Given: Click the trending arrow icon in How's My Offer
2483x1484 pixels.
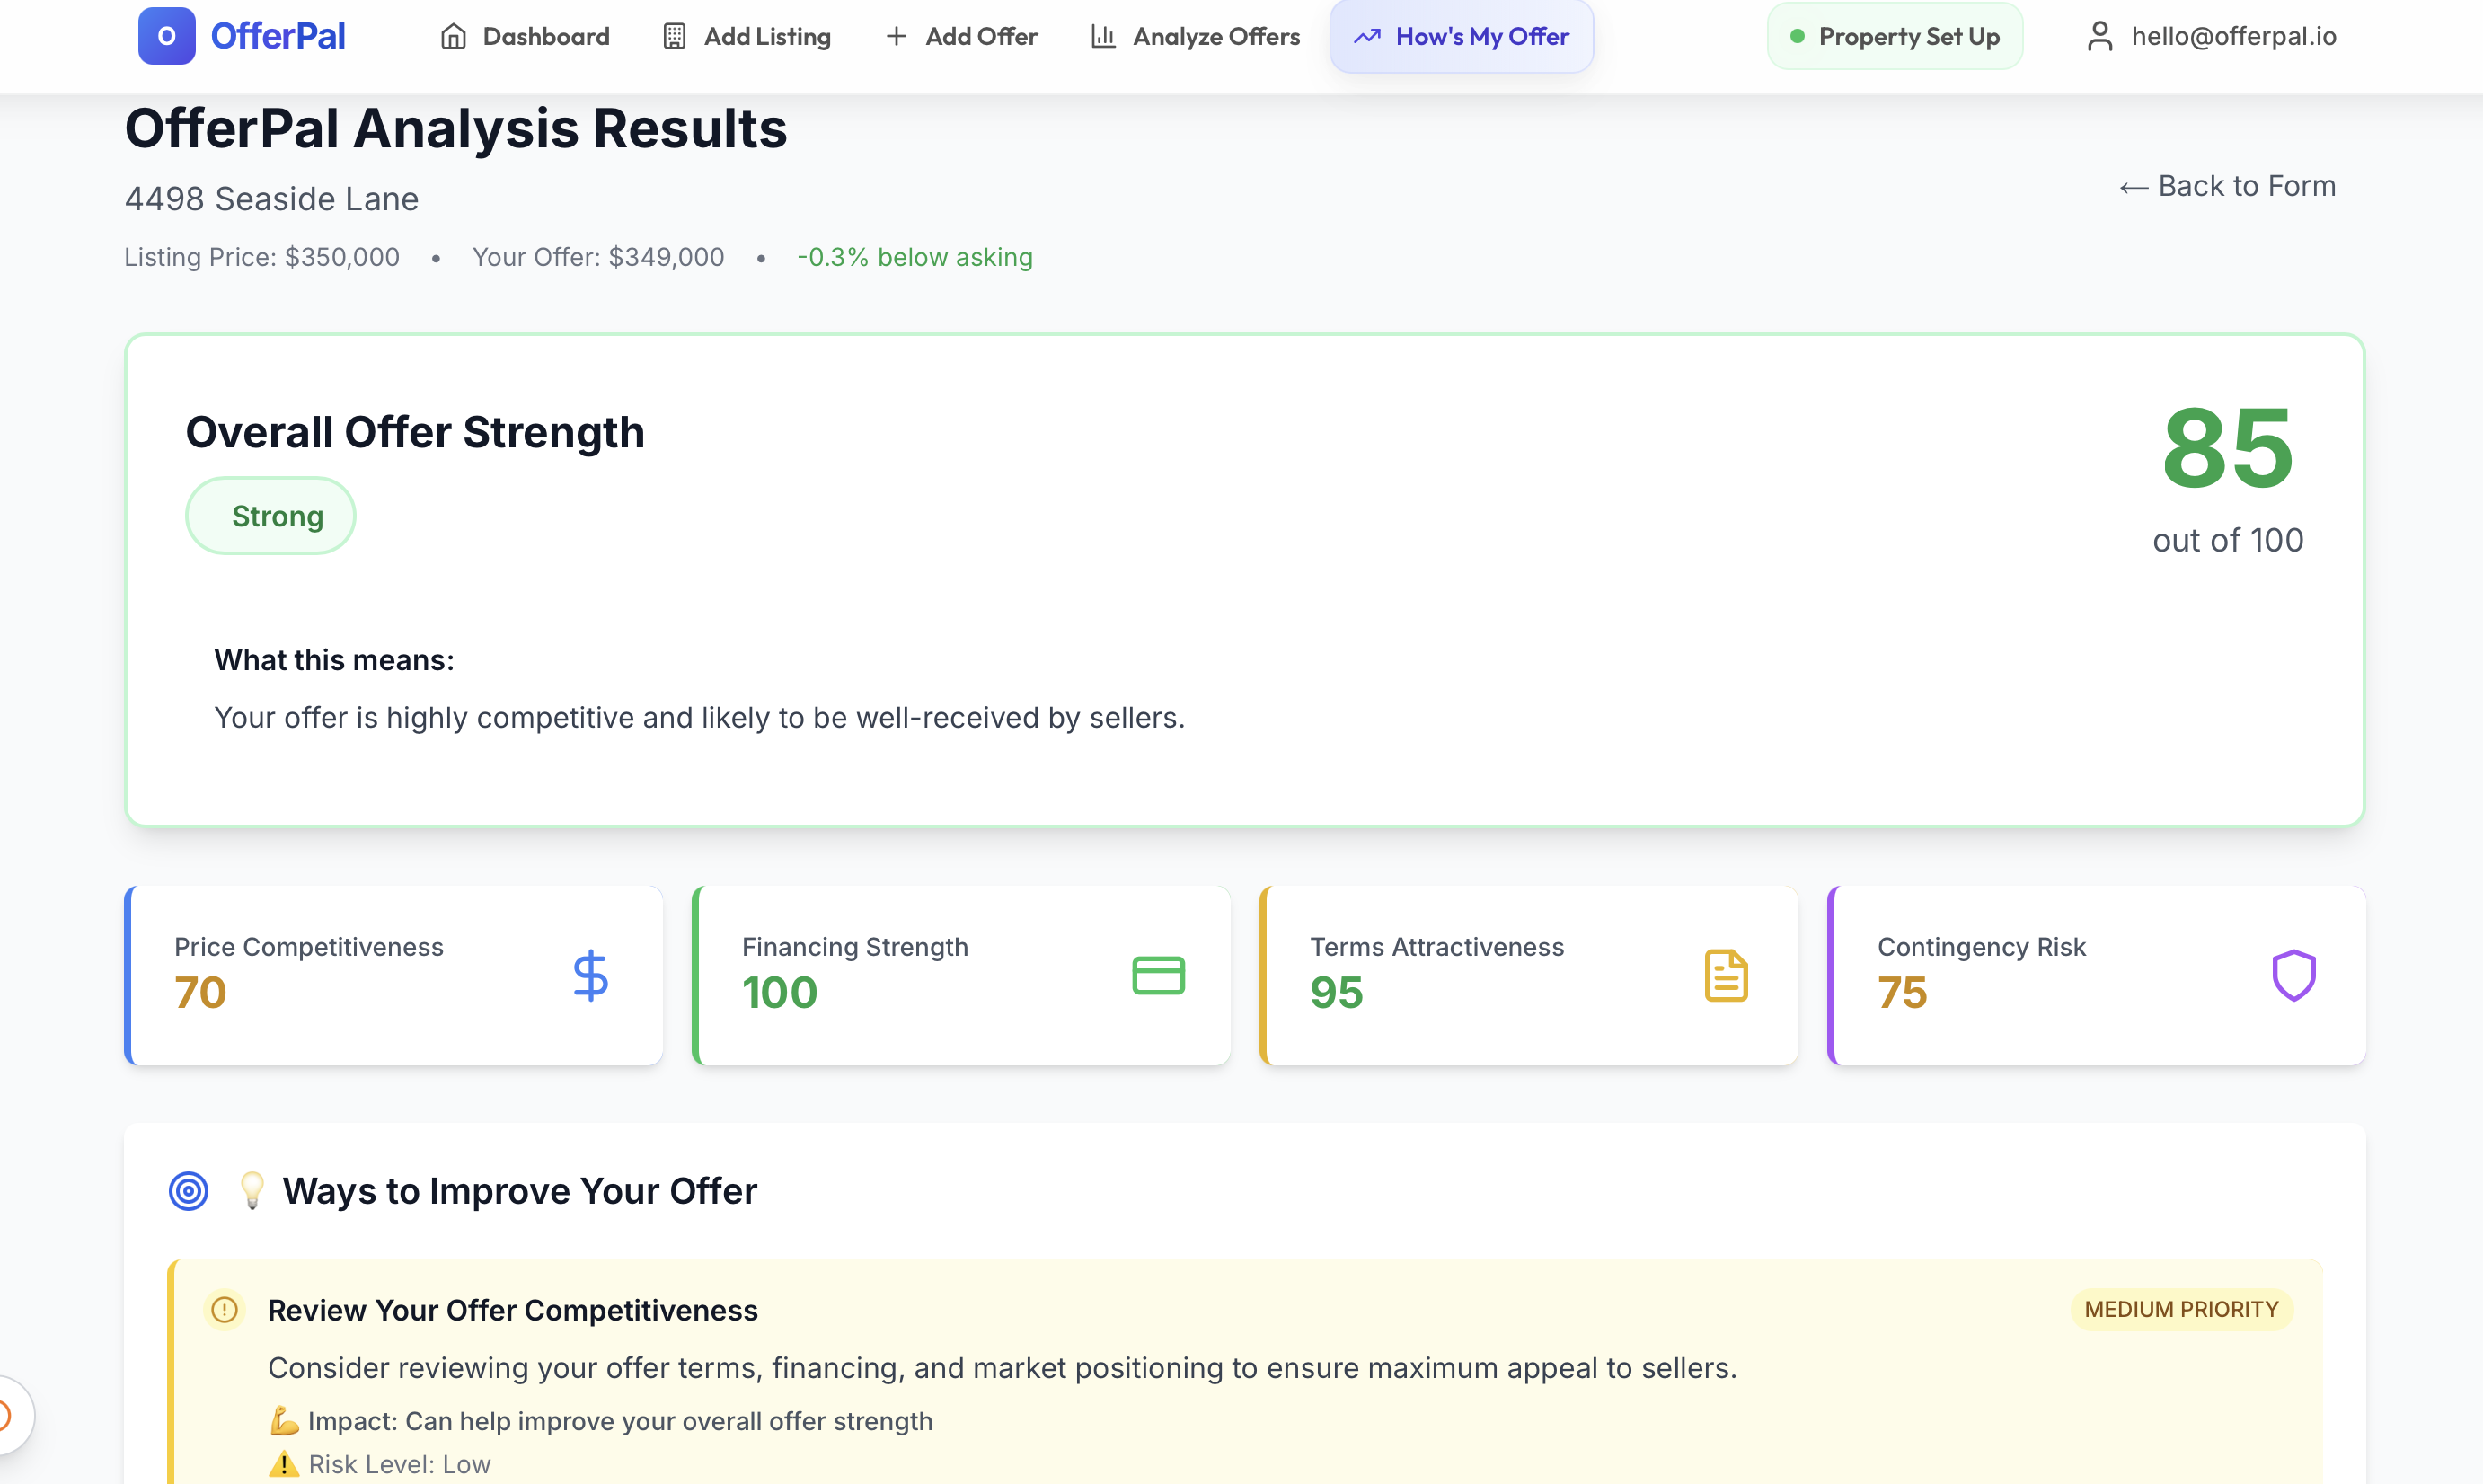Looking at the screenshot, I should coord(1367,35).
